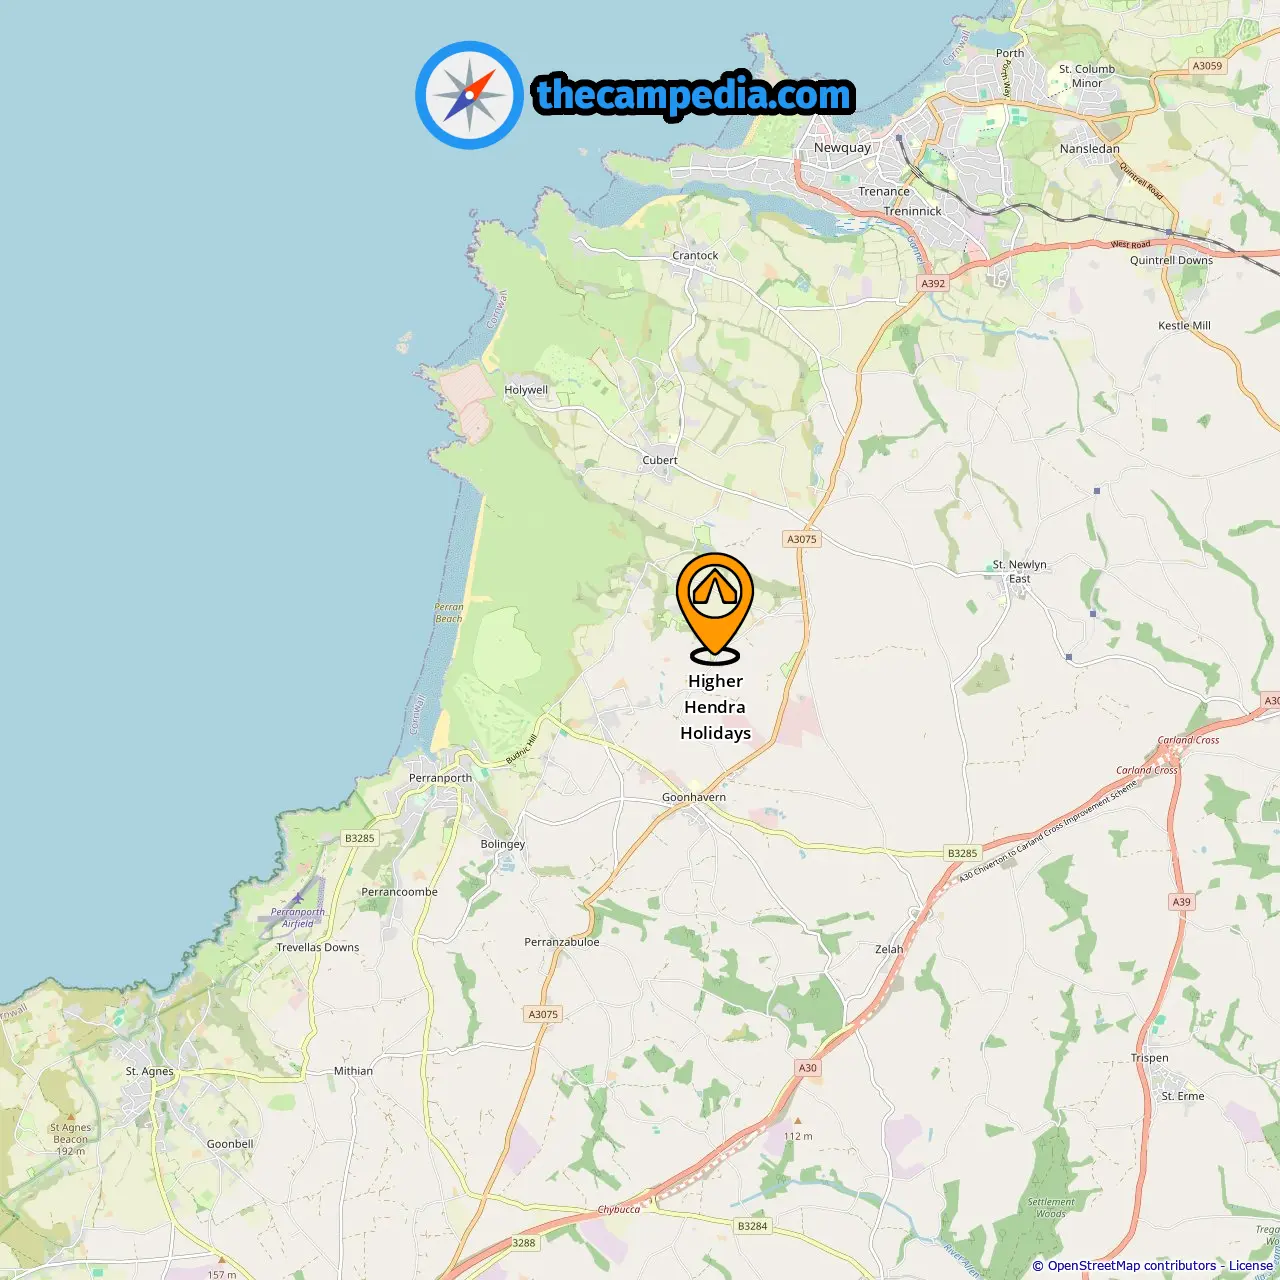Open the OpenStreetMap contributors link
Viewport: 1280px width, 1280px height.
point(1132,1266)
